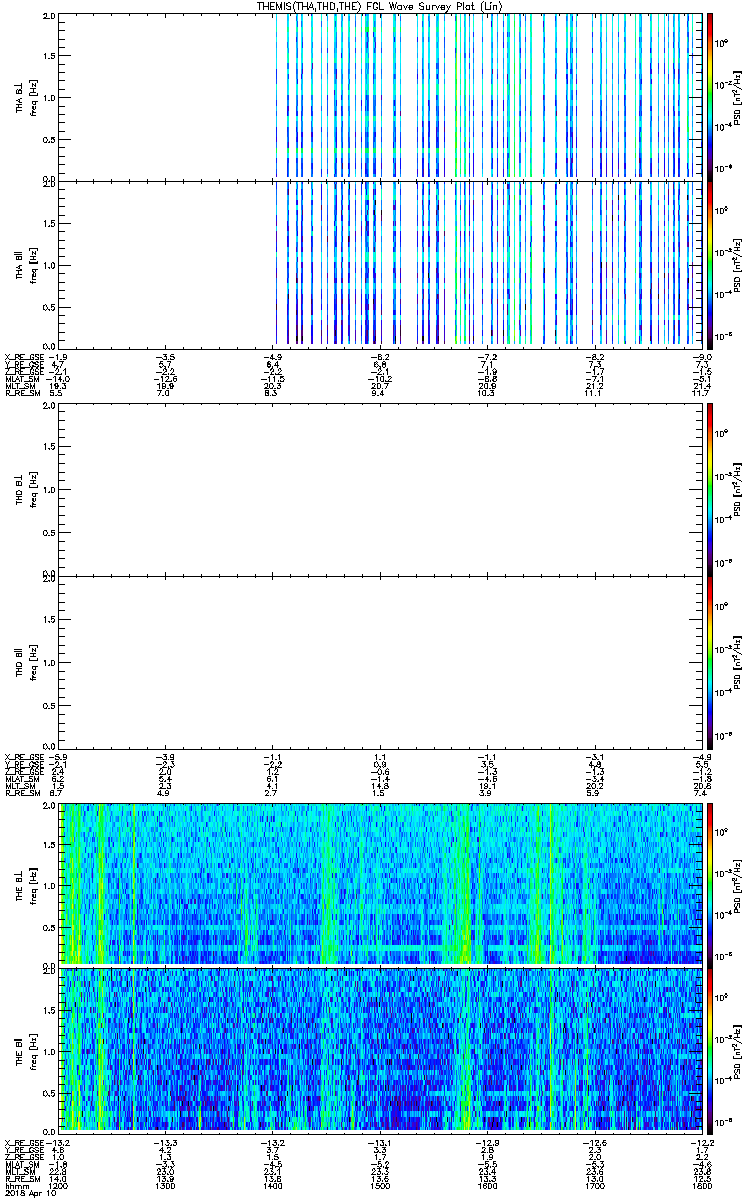750x1200 pixels.
Task: Click the 1300 time tick label
Action: (x=167, y=1186)
